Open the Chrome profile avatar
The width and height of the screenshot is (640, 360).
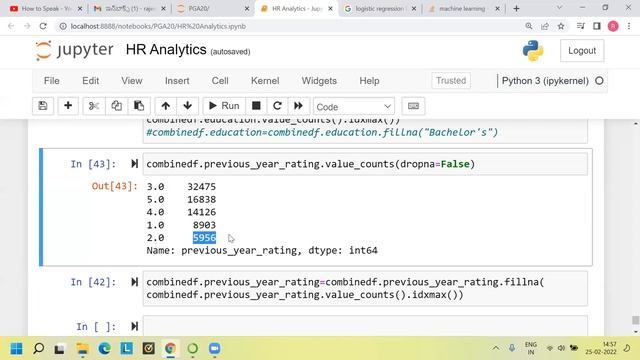(613, 26)
